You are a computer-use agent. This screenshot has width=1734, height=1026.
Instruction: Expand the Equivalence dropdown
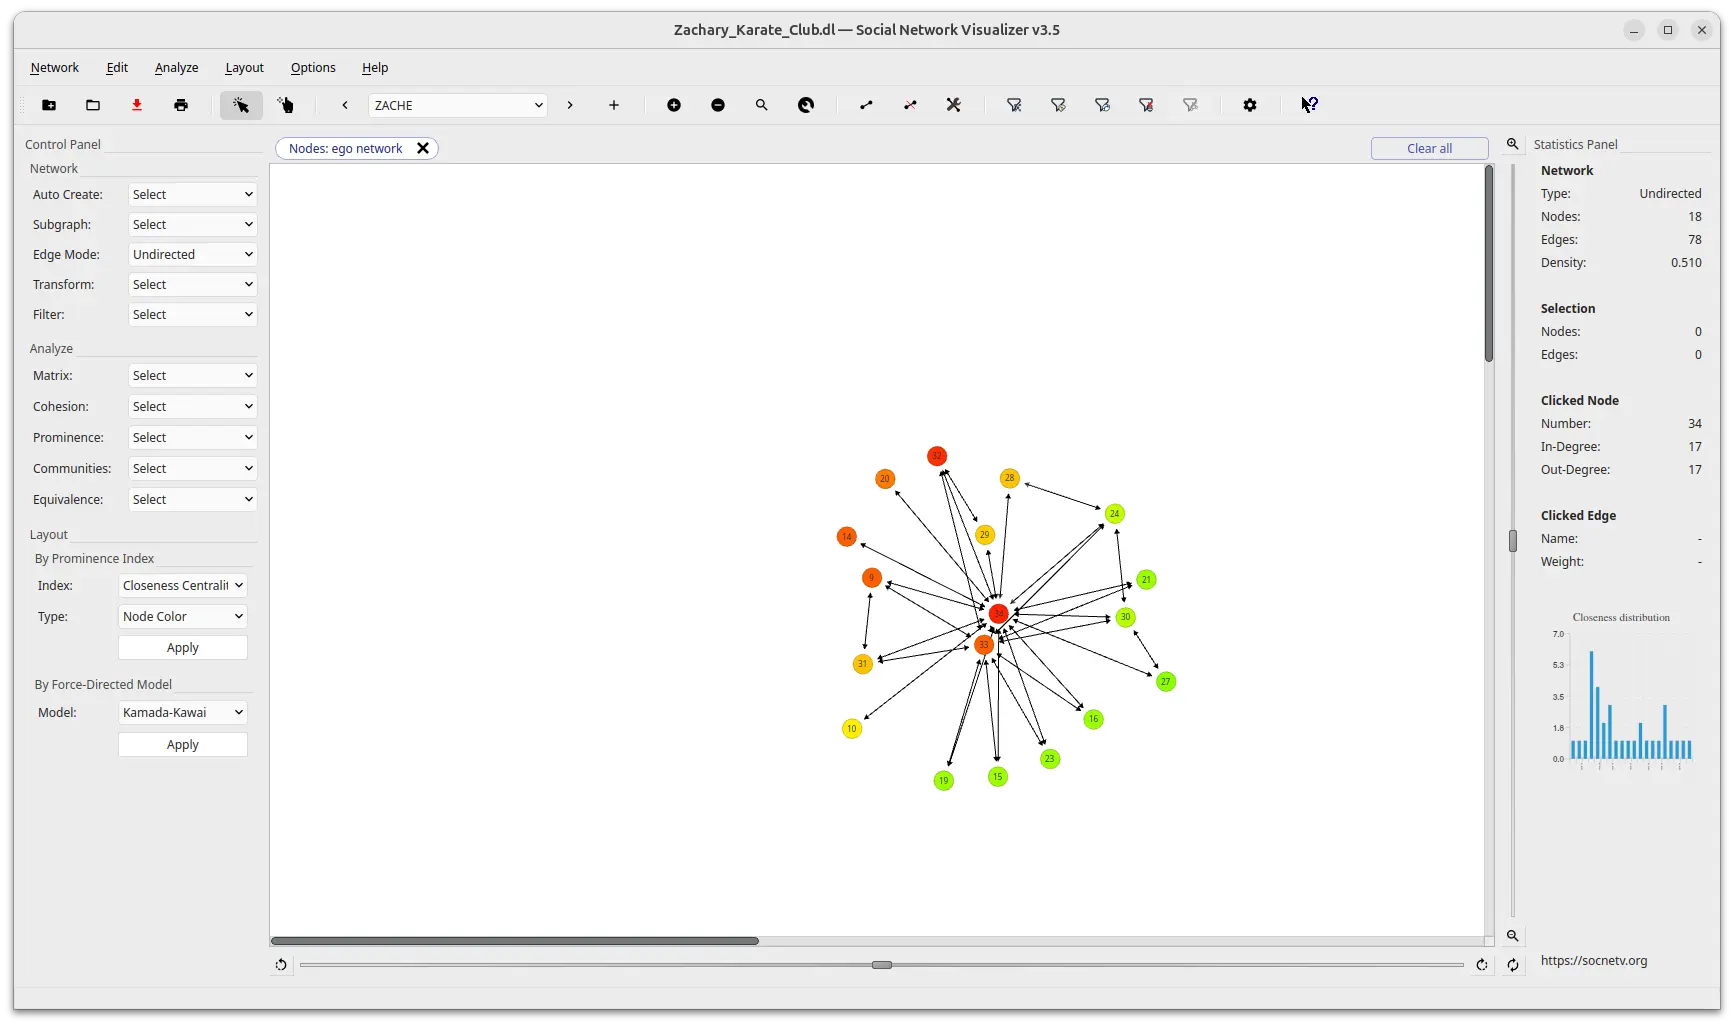pos(192,500)
